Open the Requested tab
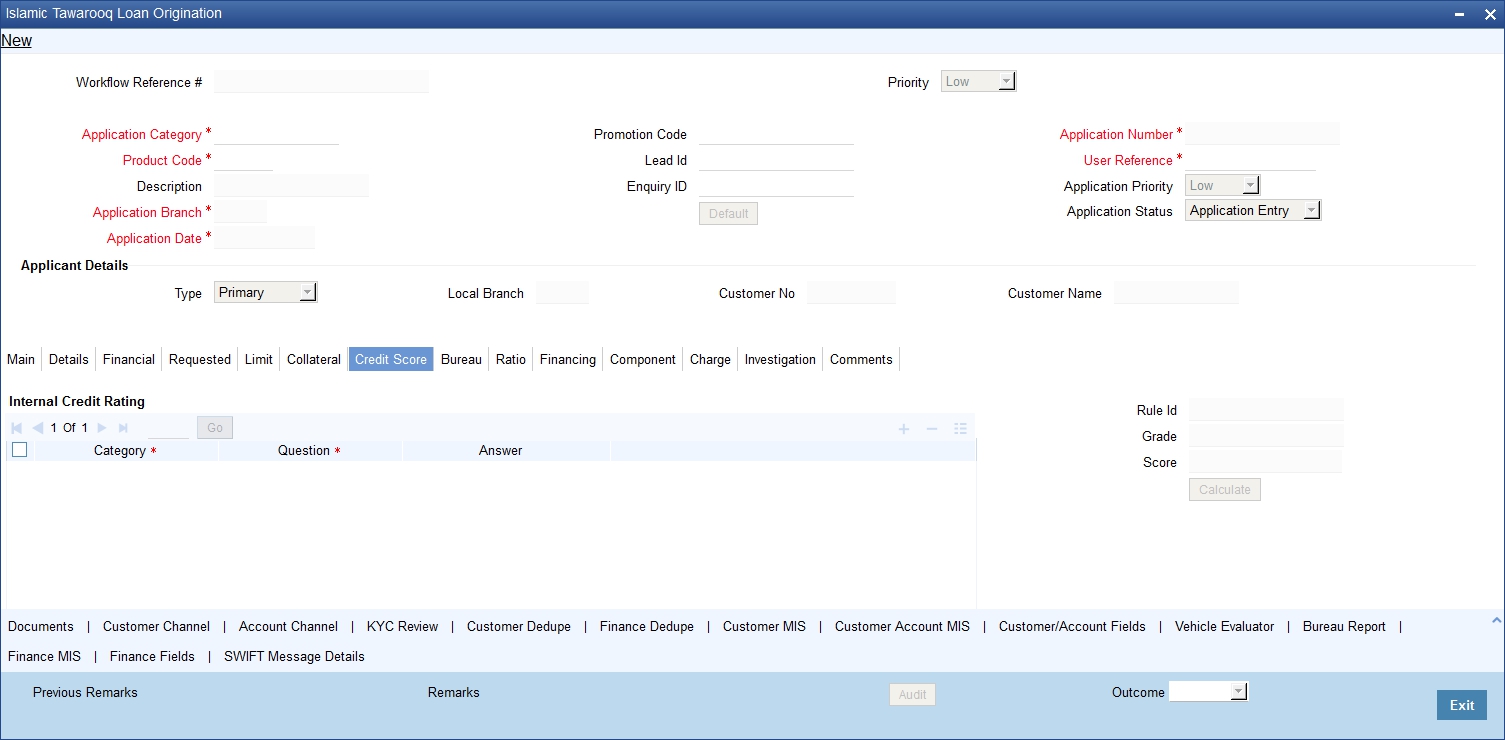This screenshot has height=740, width=1505. 200,359
